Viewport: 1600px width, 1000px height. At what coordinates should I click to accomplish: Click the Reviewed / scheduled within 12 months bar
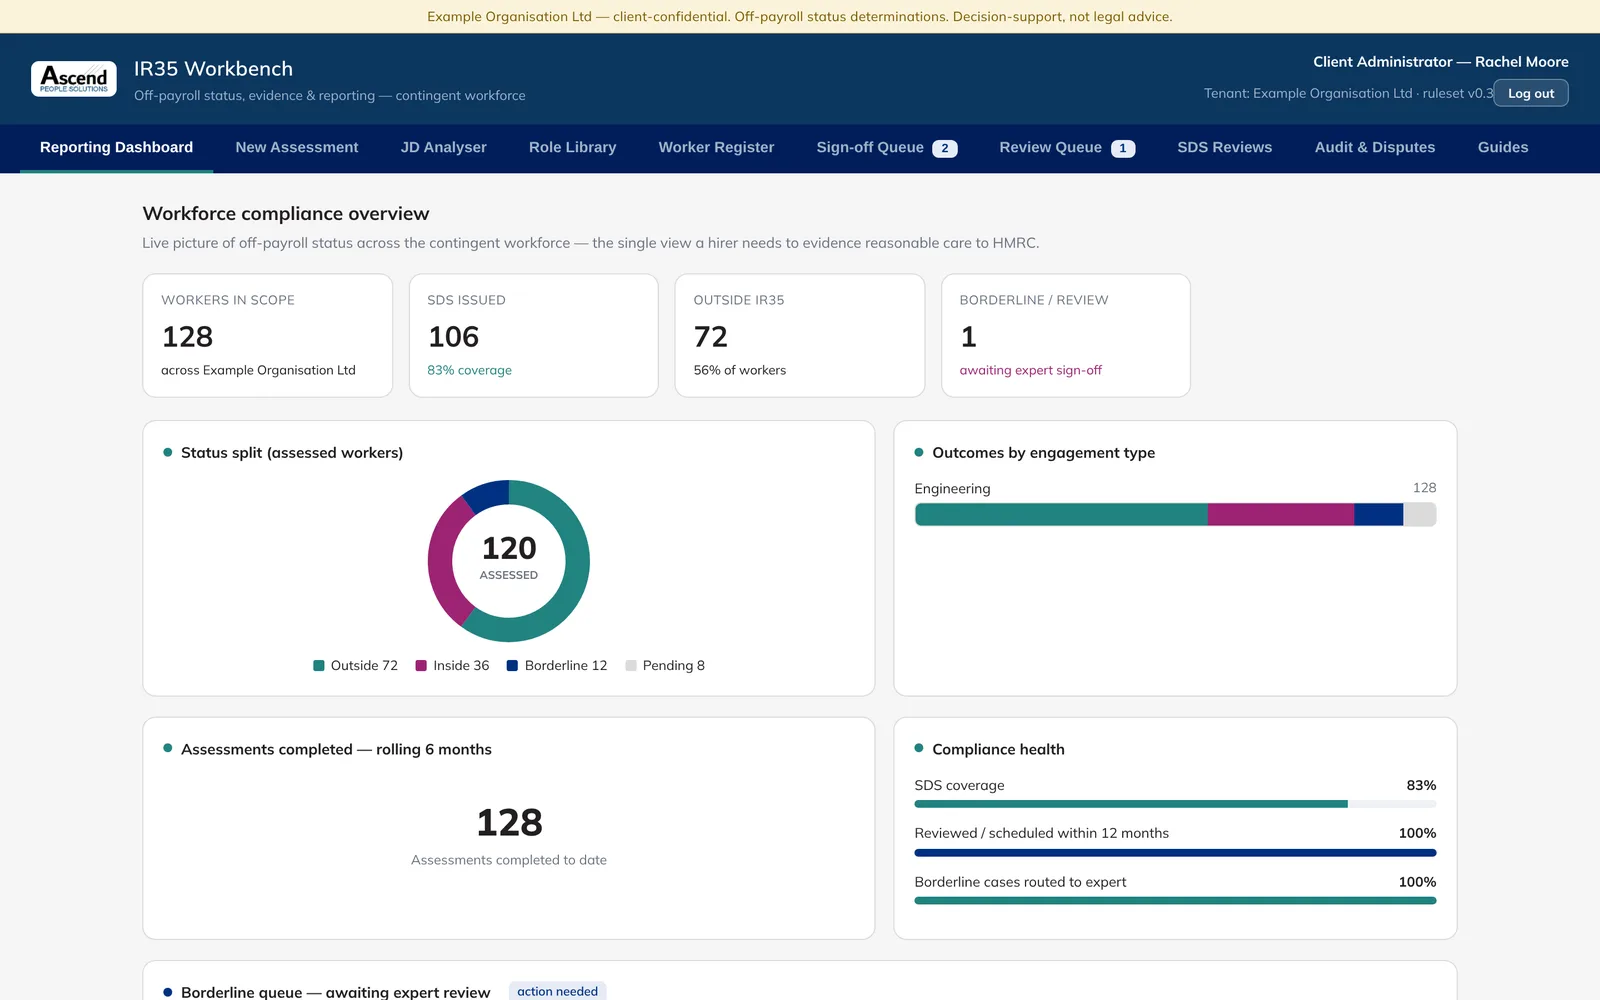(x=1175, y=853)
